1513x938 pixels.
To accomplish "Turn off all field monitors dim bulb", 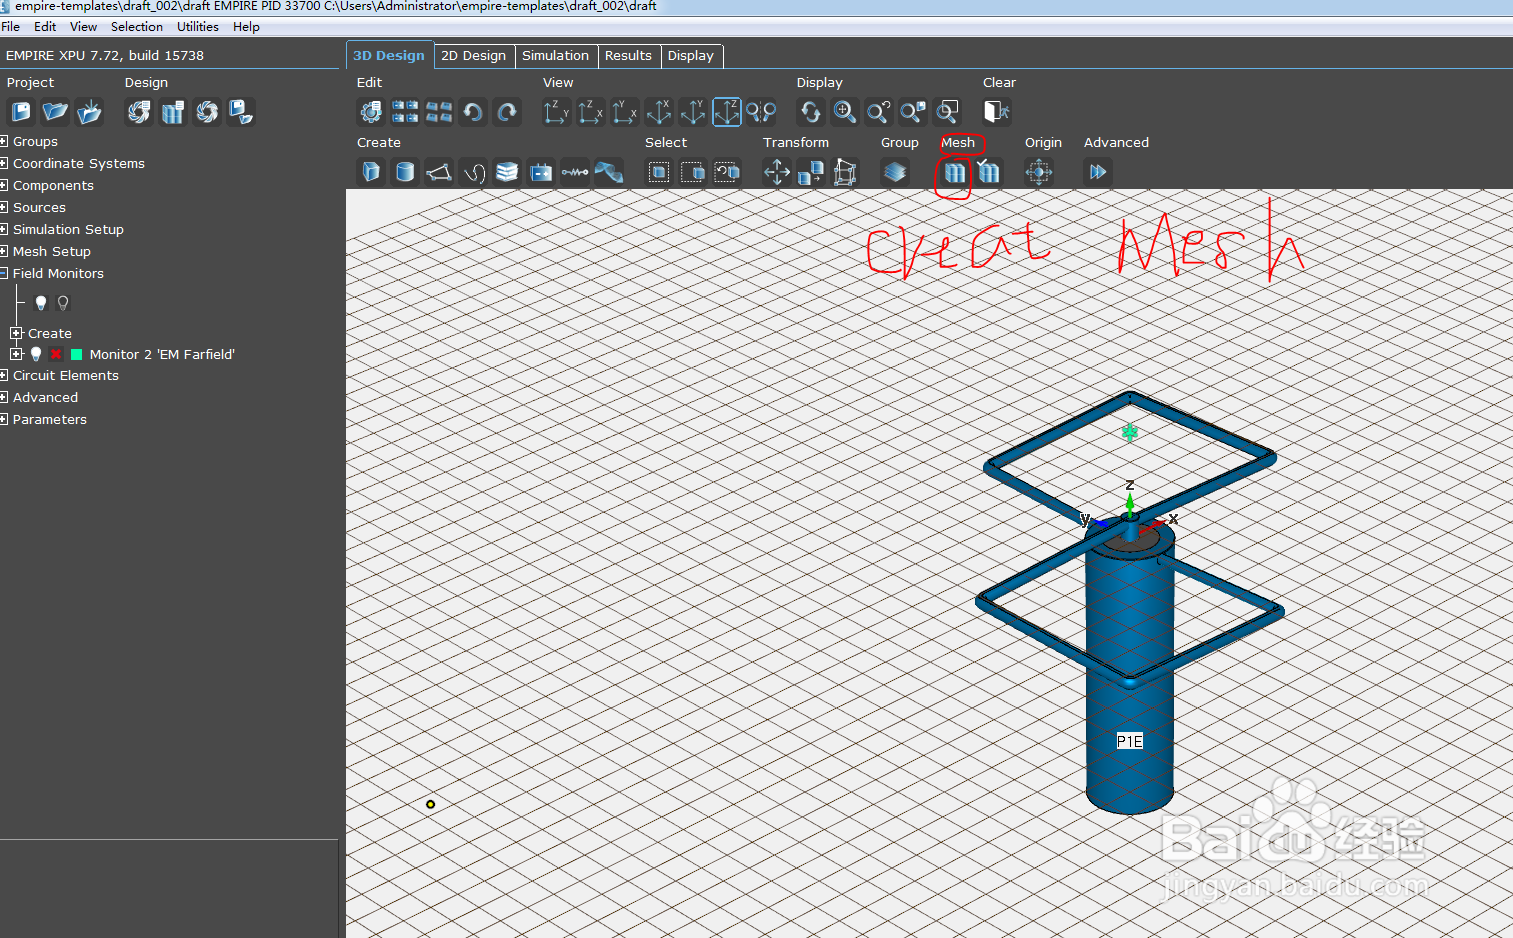I will coord(63,303).
